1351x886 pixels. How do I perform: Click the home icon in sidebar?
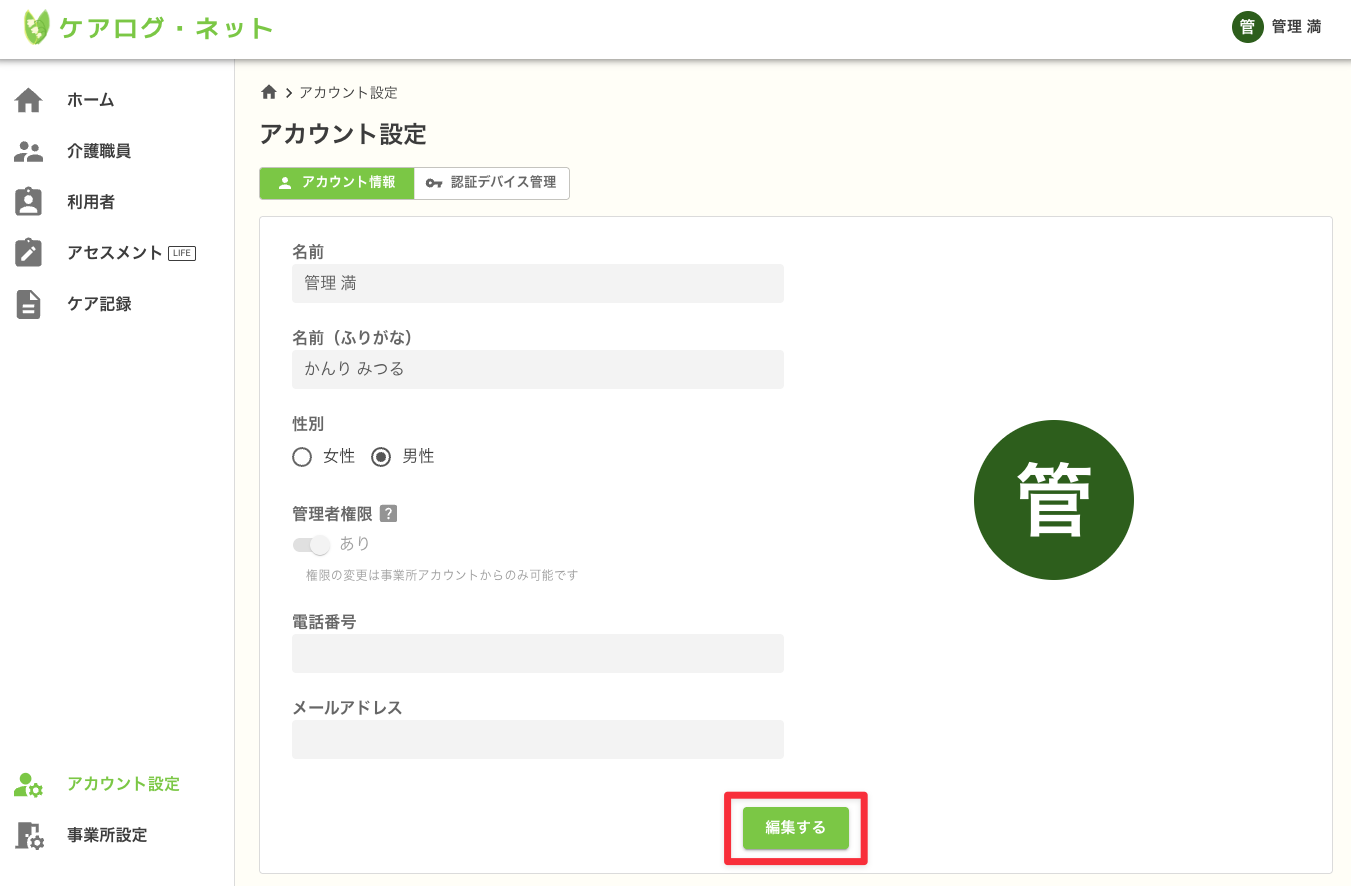(x=29, y=100)
